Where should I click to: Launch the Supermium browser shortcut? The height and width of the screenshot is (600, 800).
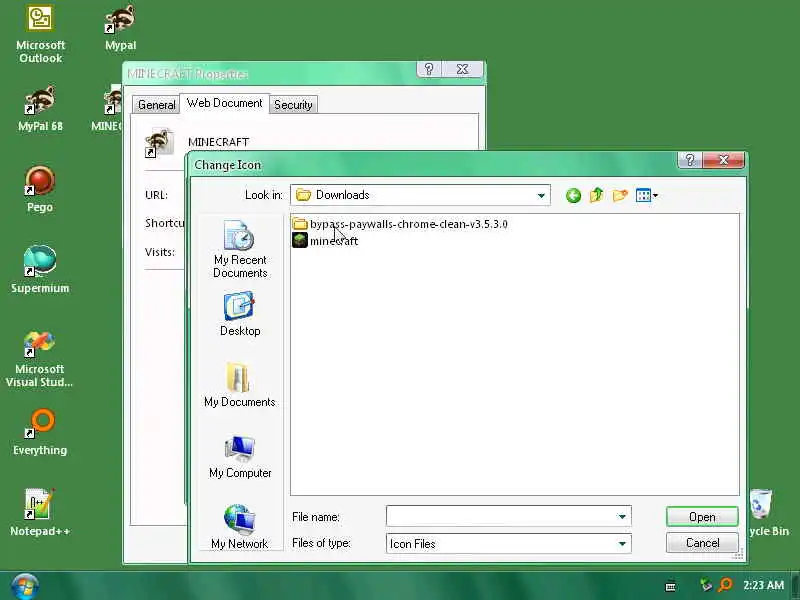[x=40, y=270]
